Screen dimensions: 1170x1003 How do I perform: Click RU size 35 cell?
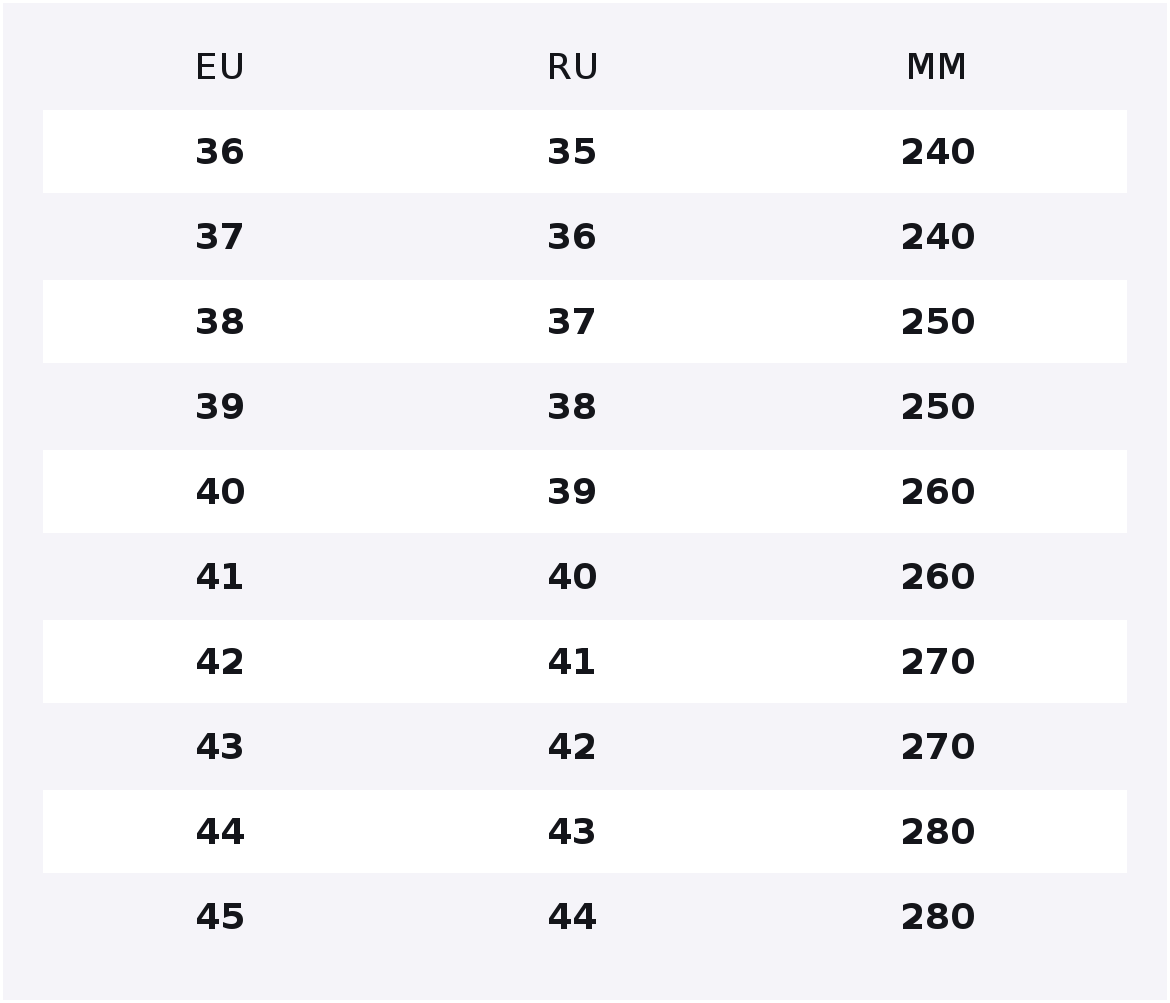(572, 151)
